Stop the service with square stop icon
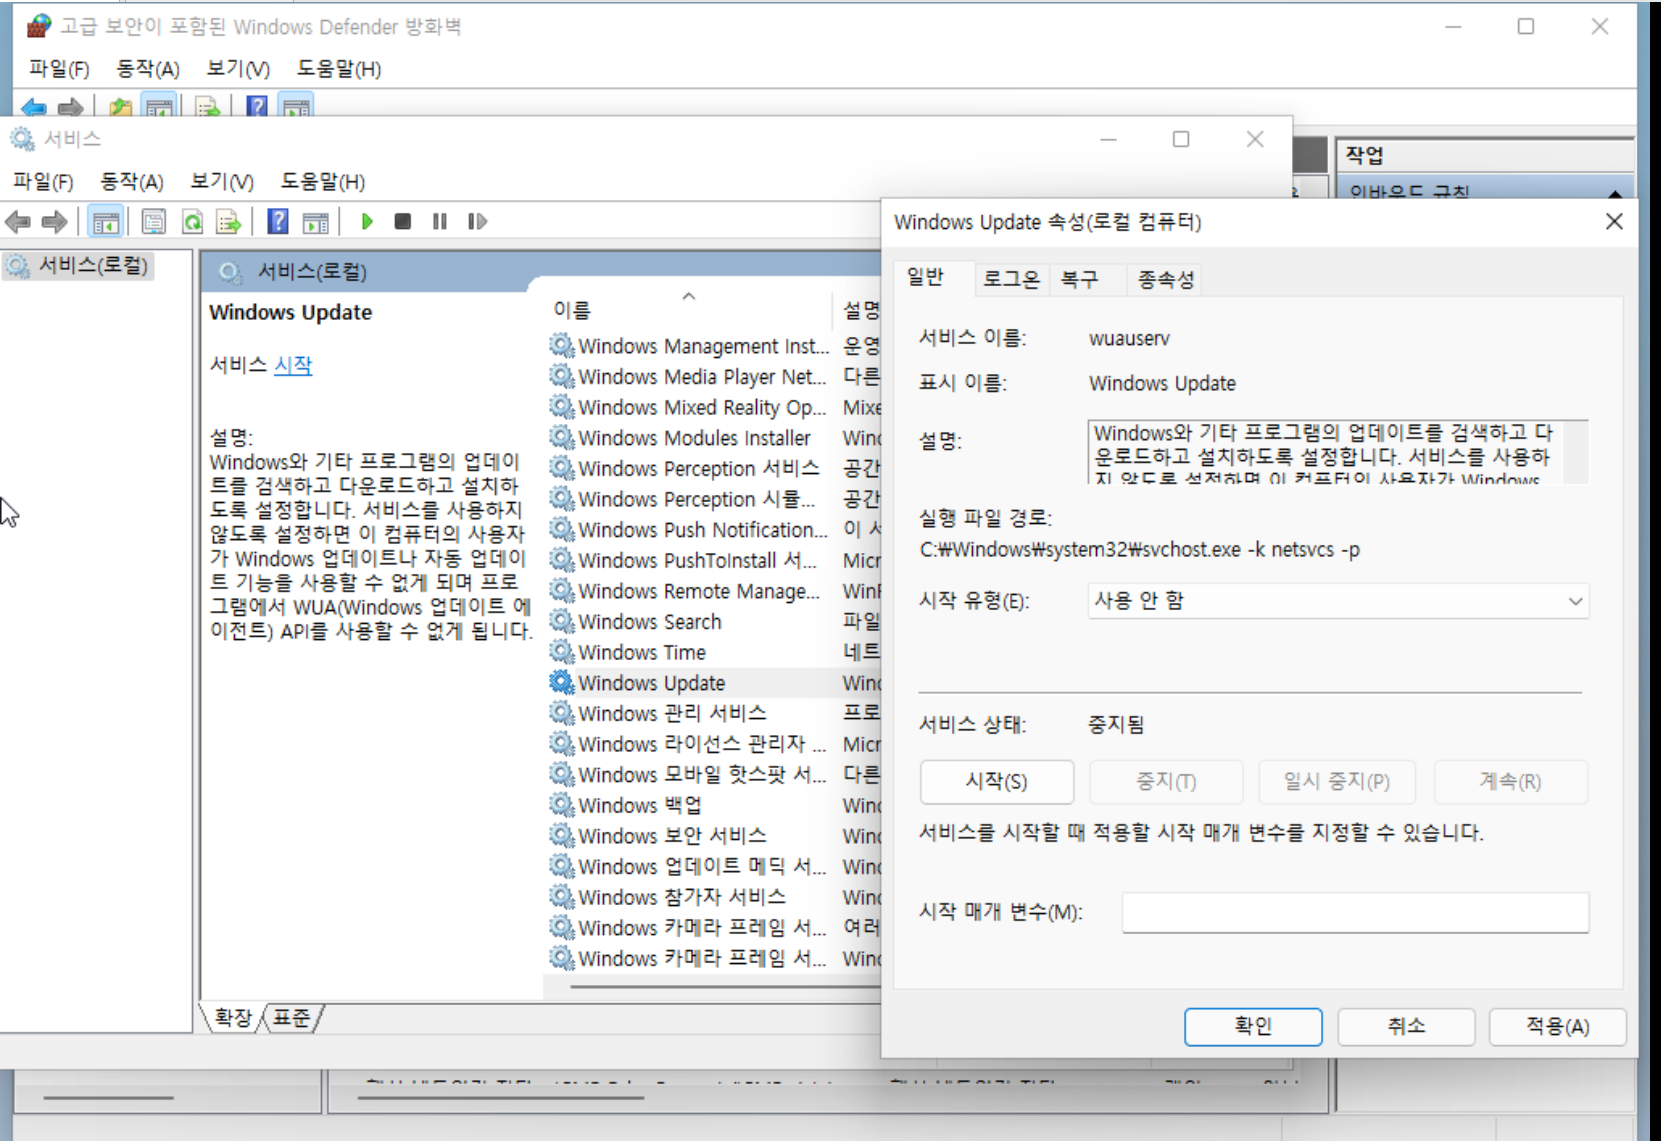Screen dimensions: 1661x1141 tap(403, 222)
